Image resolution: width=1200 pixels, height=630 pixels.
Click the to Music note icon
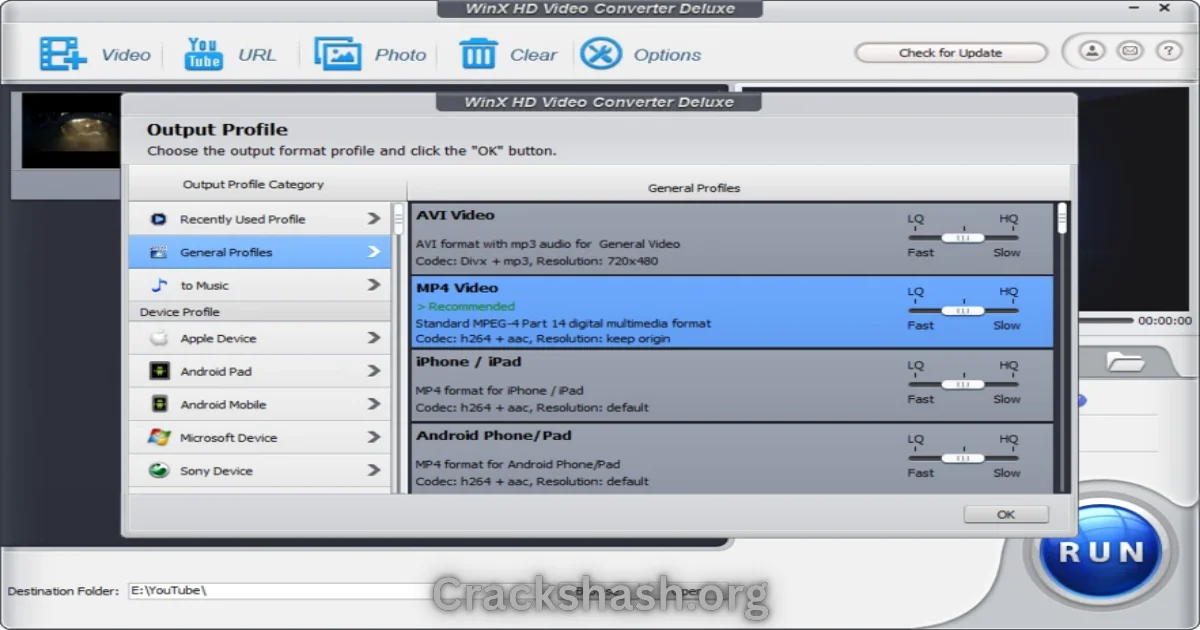(159, 285)
